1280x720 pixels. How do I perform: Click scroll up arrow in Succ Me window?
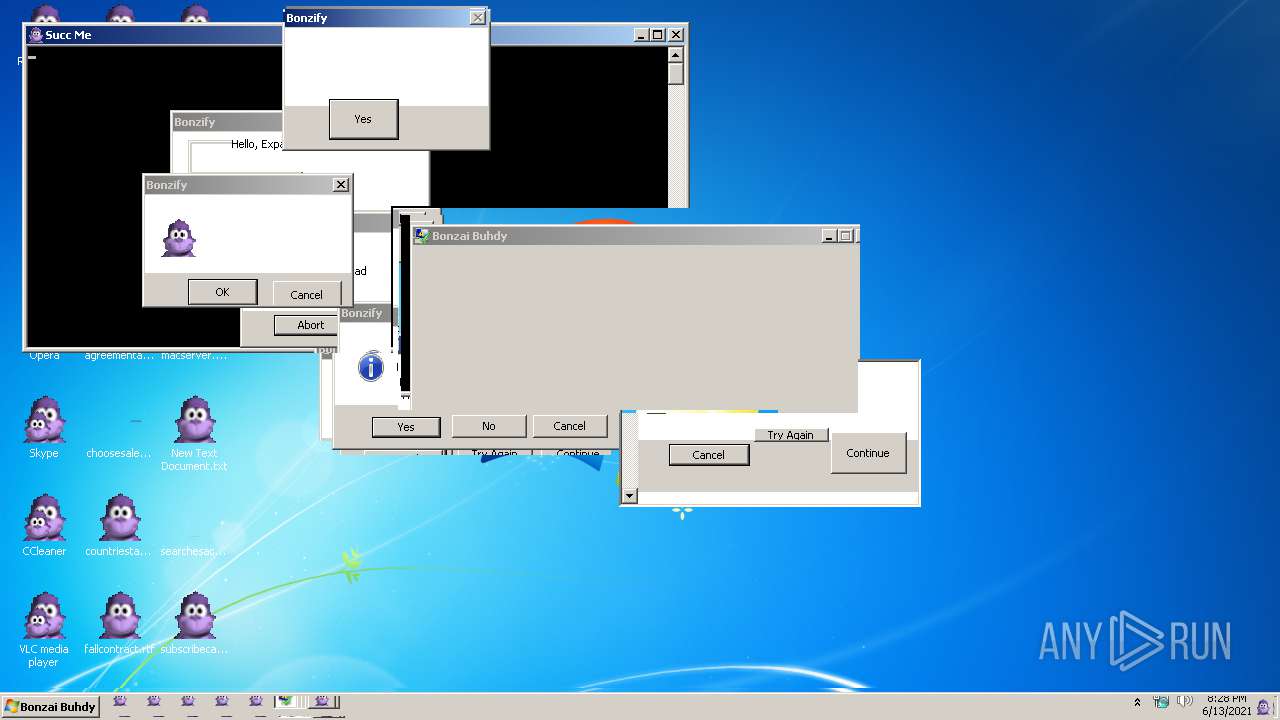pyautogui.click(x=676, y=55)
